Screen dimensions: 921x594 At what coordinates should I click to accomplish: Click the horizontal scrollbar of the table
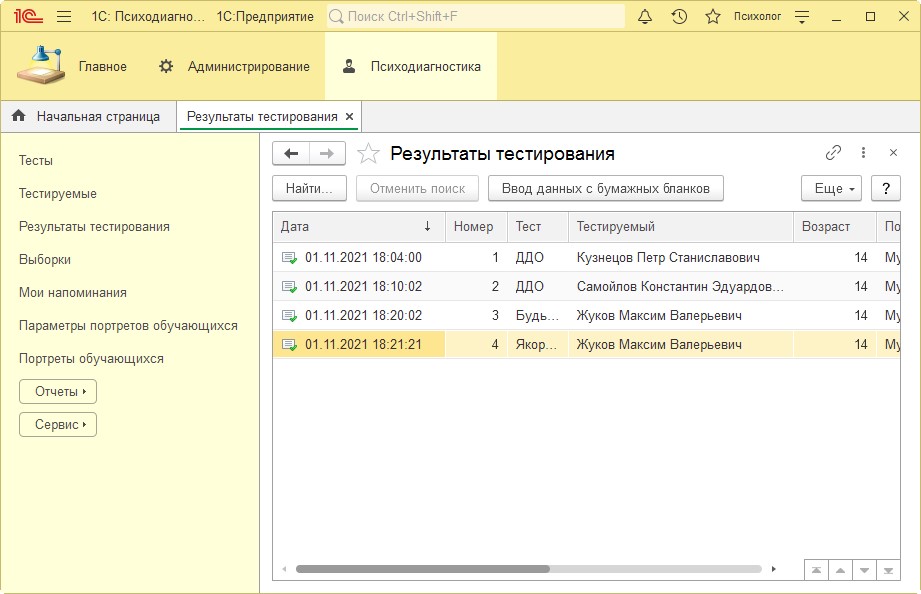pyautogui.click(x=422, y=569)
